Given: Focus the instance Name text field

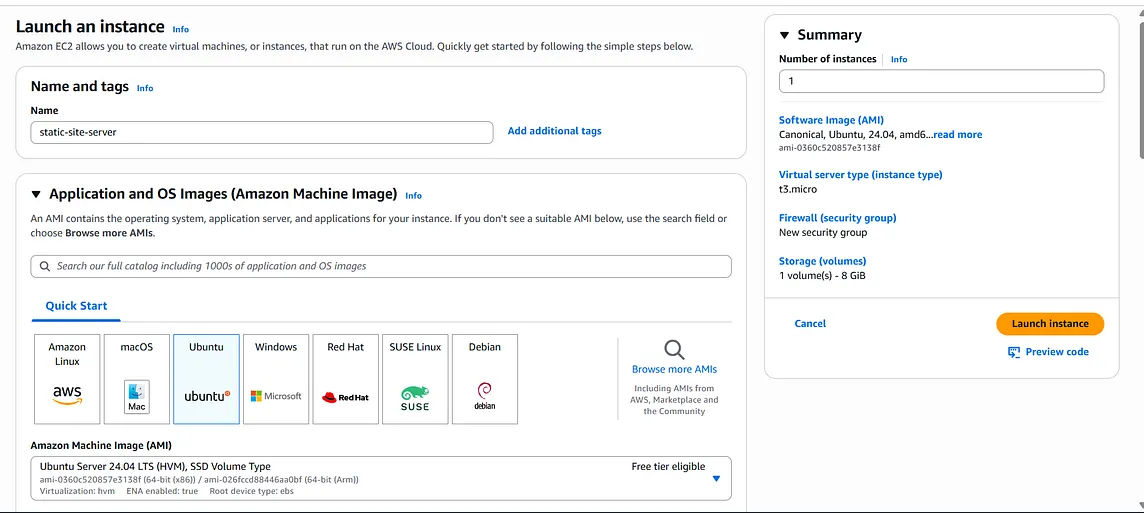Looking at the screenshot, I should point(262,132).
